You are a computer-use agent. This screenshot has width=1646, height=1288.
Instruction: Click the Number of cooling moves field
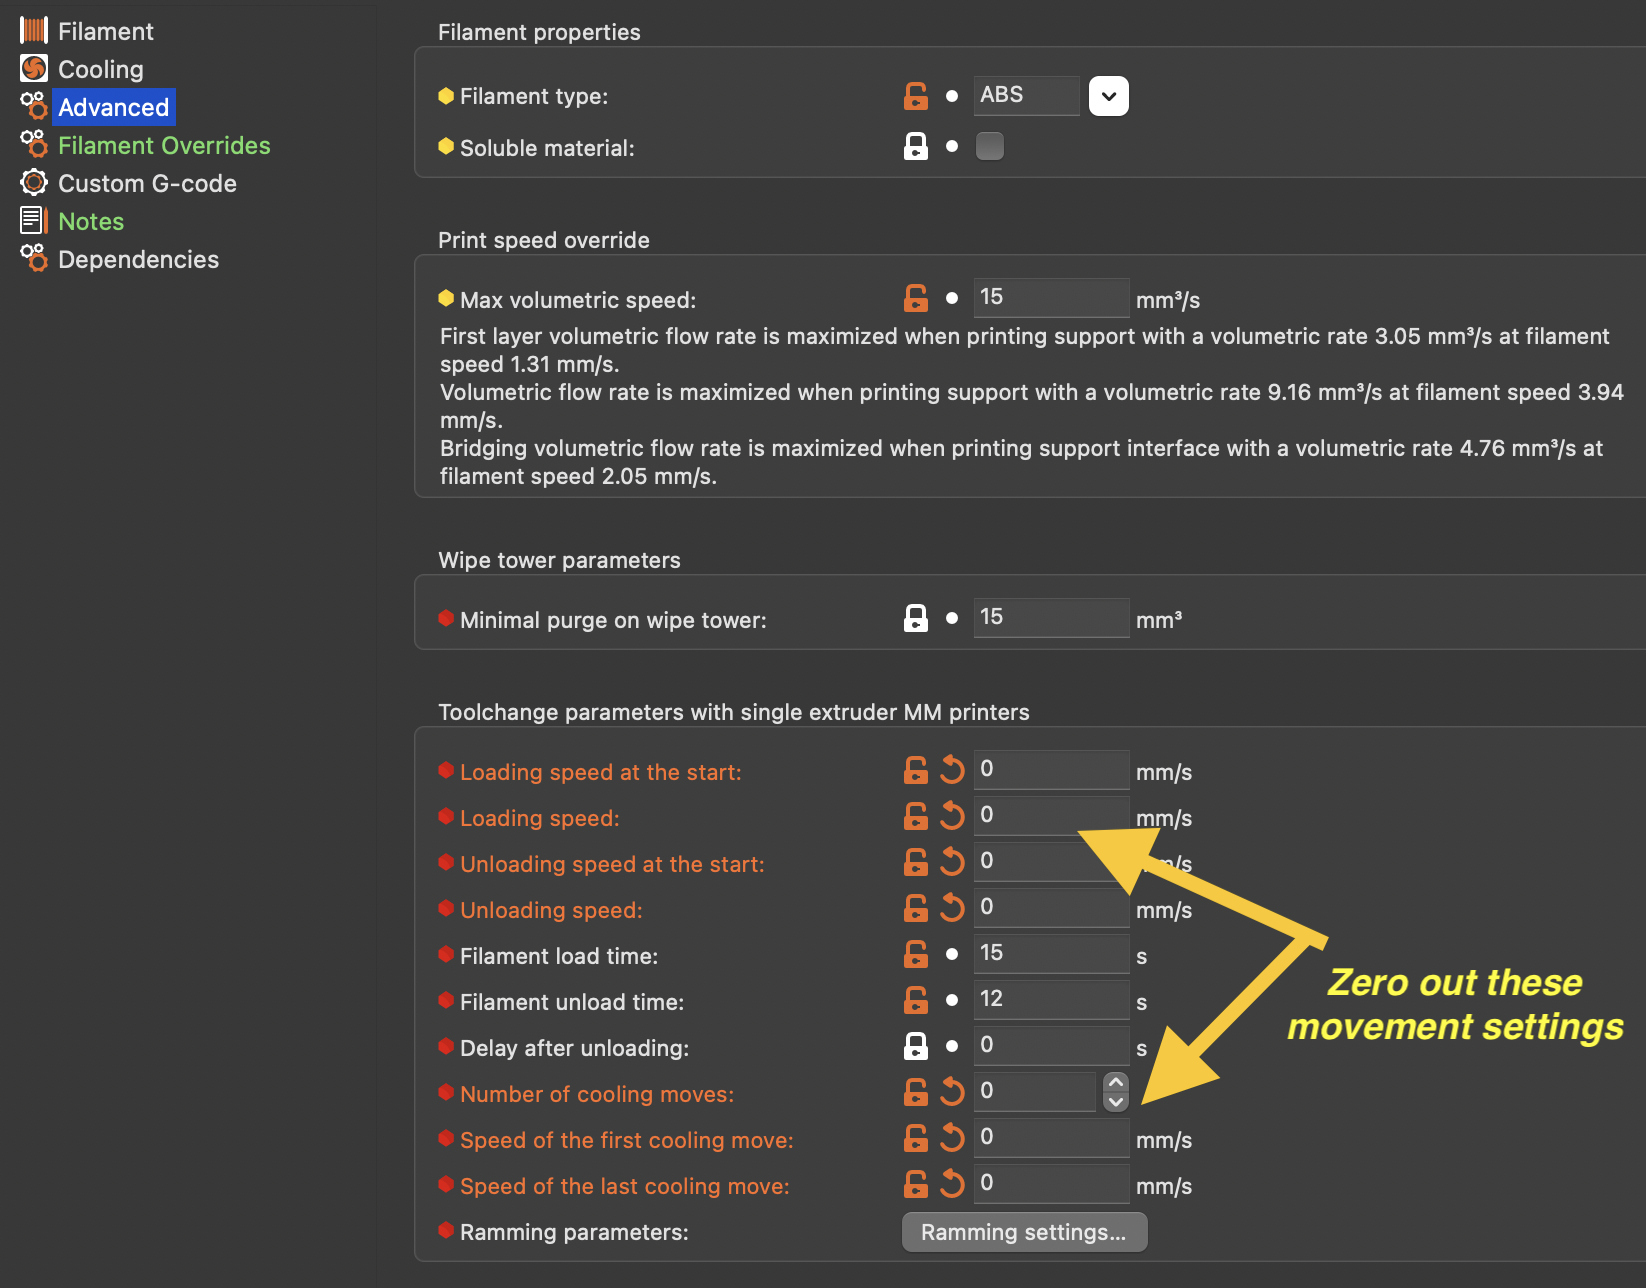1035,1091
